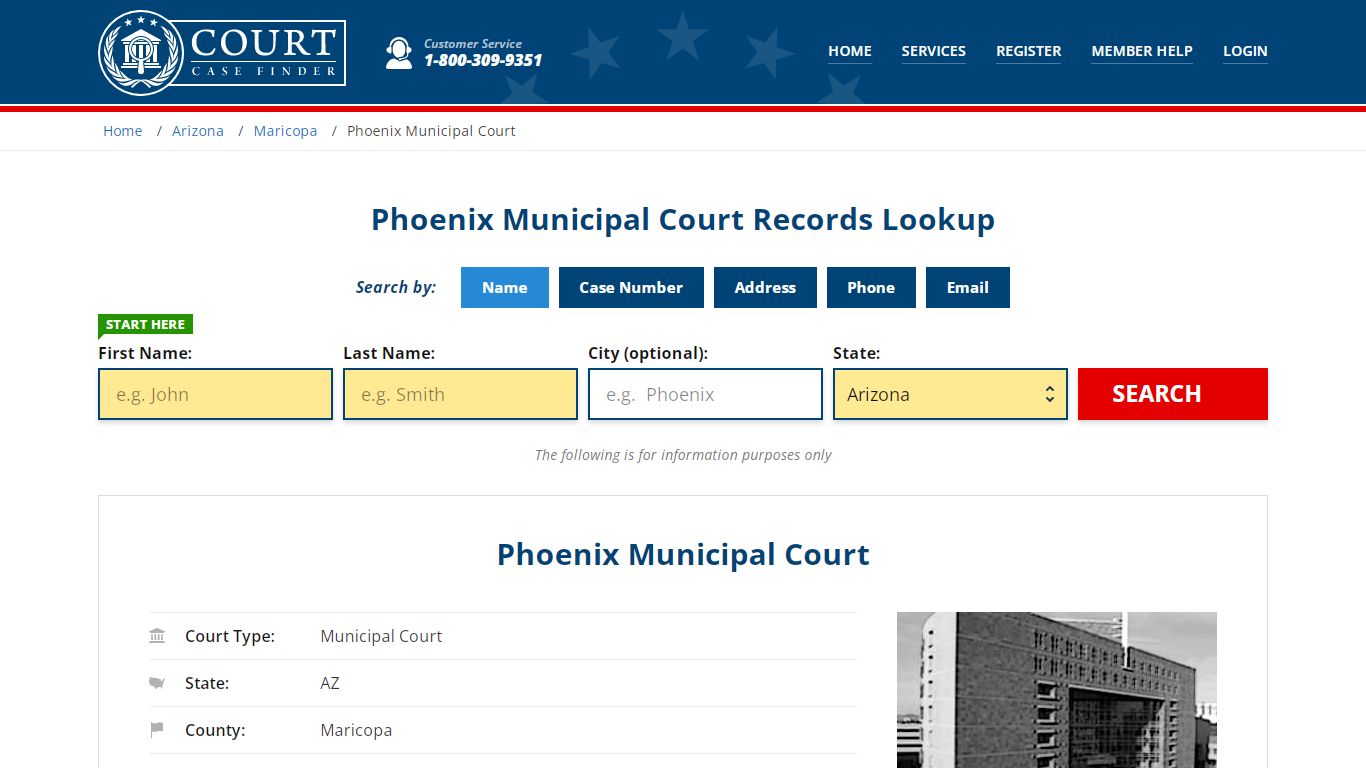
Task: Click the Municipal Court value text
Action: pos(381,636)
